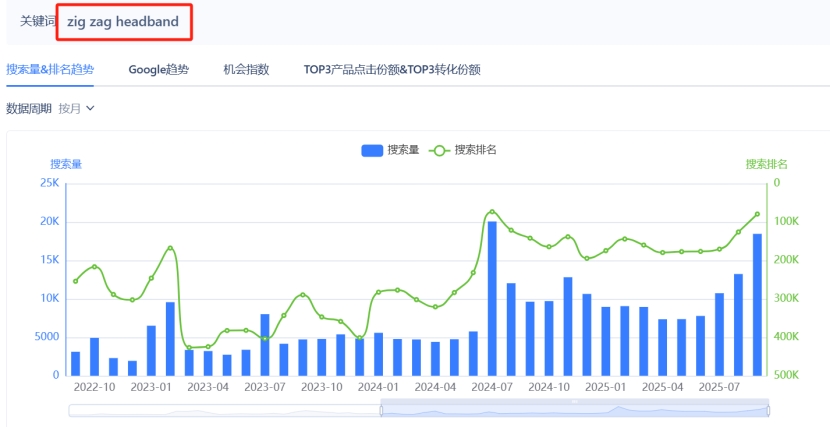Click the chevron arrow next to 按月
The width and height of the screenshot is (830, 427).
tap(90, 108)
